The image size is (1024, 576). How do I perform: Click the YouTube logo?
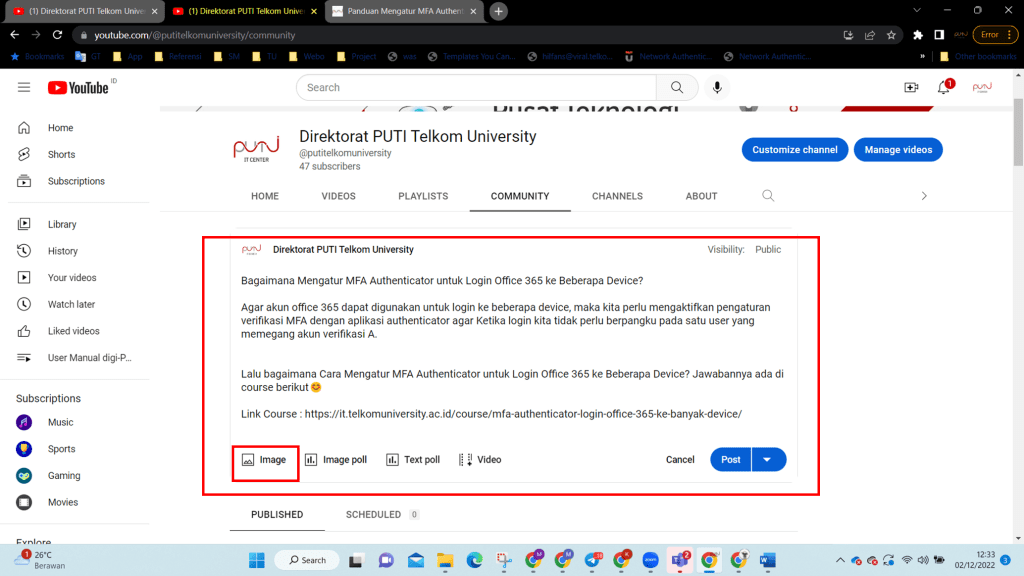tap(78, 88)
